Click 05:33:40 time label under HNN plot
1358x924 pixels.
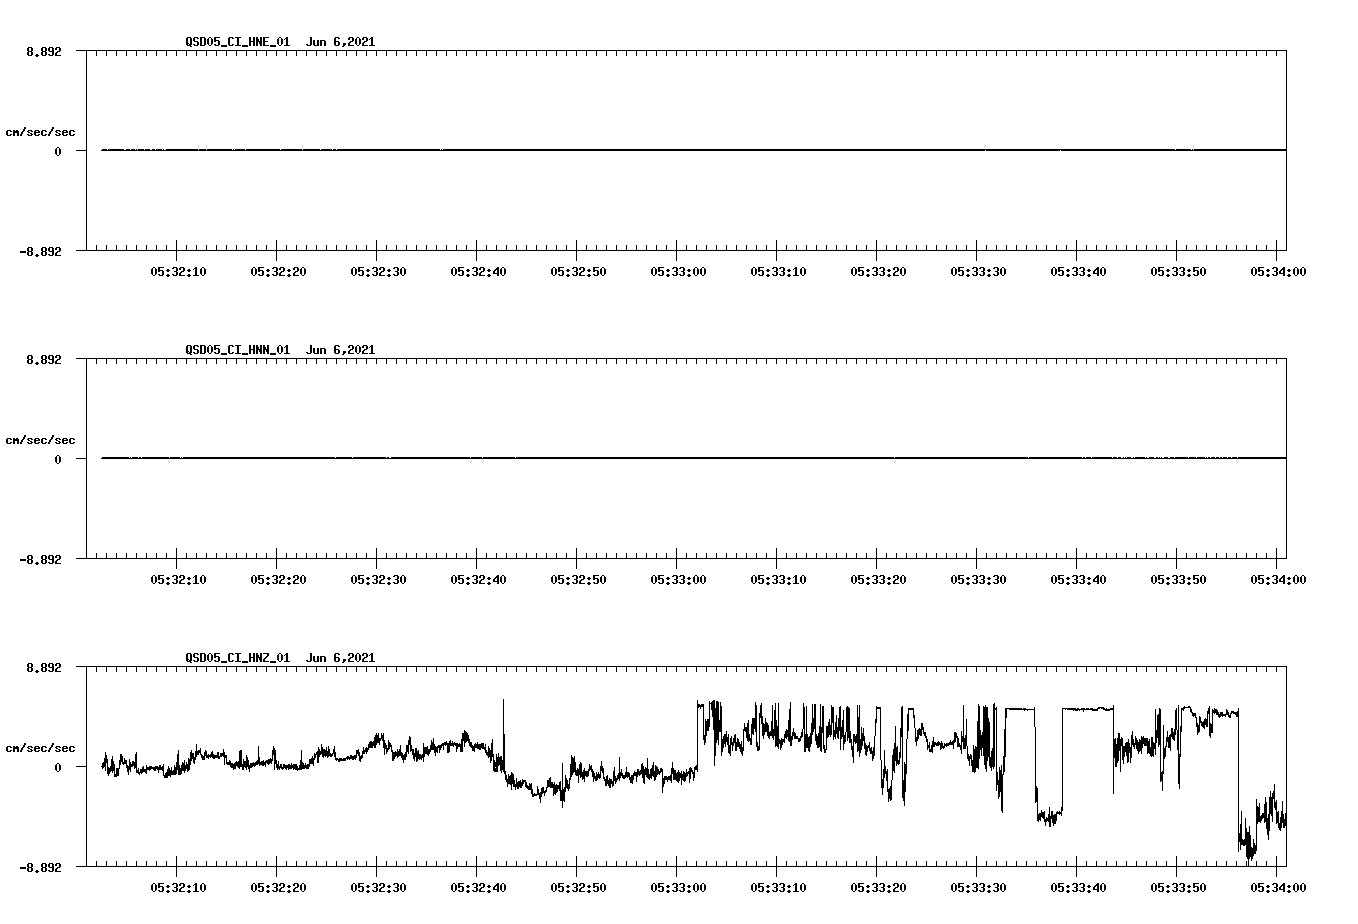[1078, 579]
